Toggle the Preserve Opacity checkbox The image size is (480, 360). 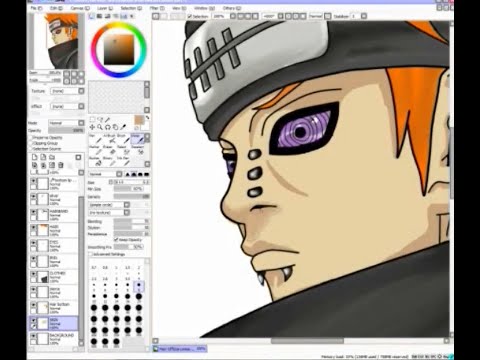[x=31, y=137]
